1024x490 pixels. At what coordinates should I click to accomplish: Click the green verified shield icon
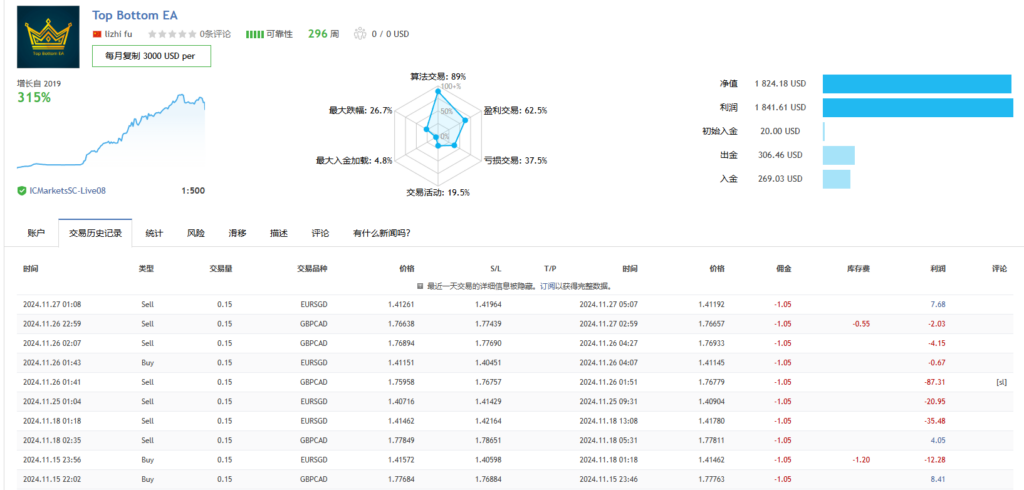point(22,191)
